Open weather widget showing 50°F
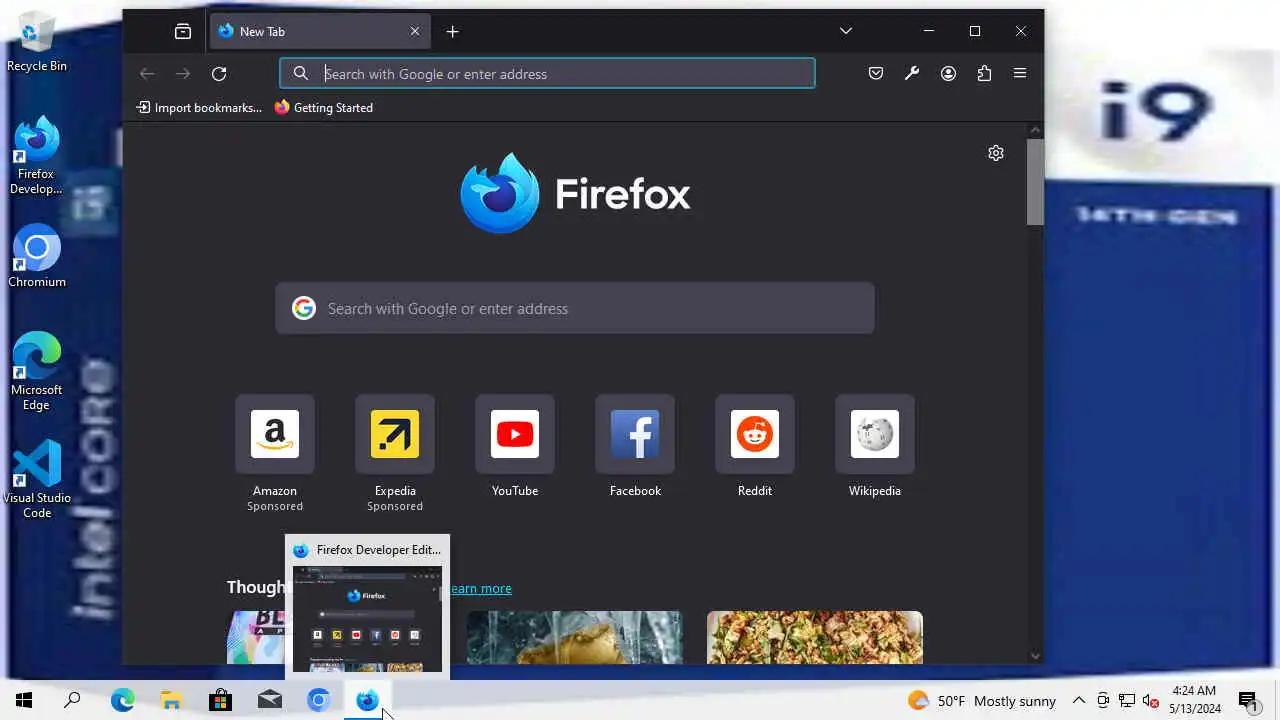 [982, 701]
